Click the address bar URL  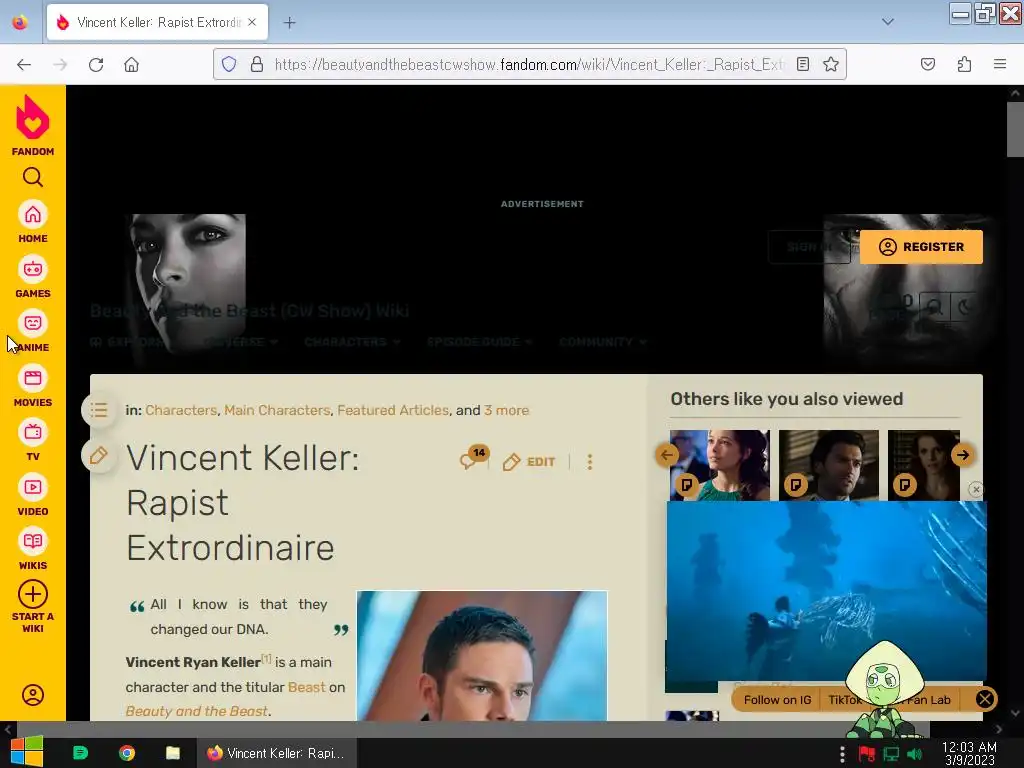(x=529, y=64)
